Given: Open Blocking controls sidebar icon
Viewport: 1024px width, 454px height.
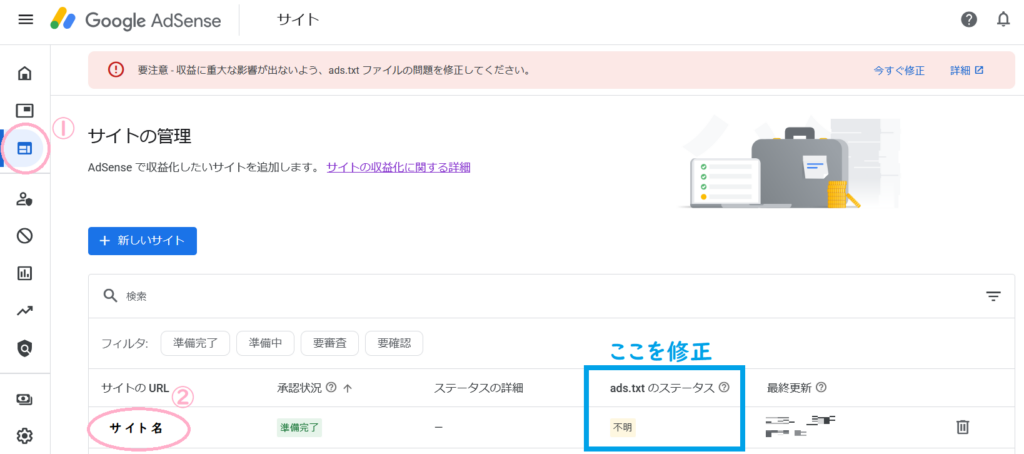Looking at the screenshot, I should coord(25,236).
